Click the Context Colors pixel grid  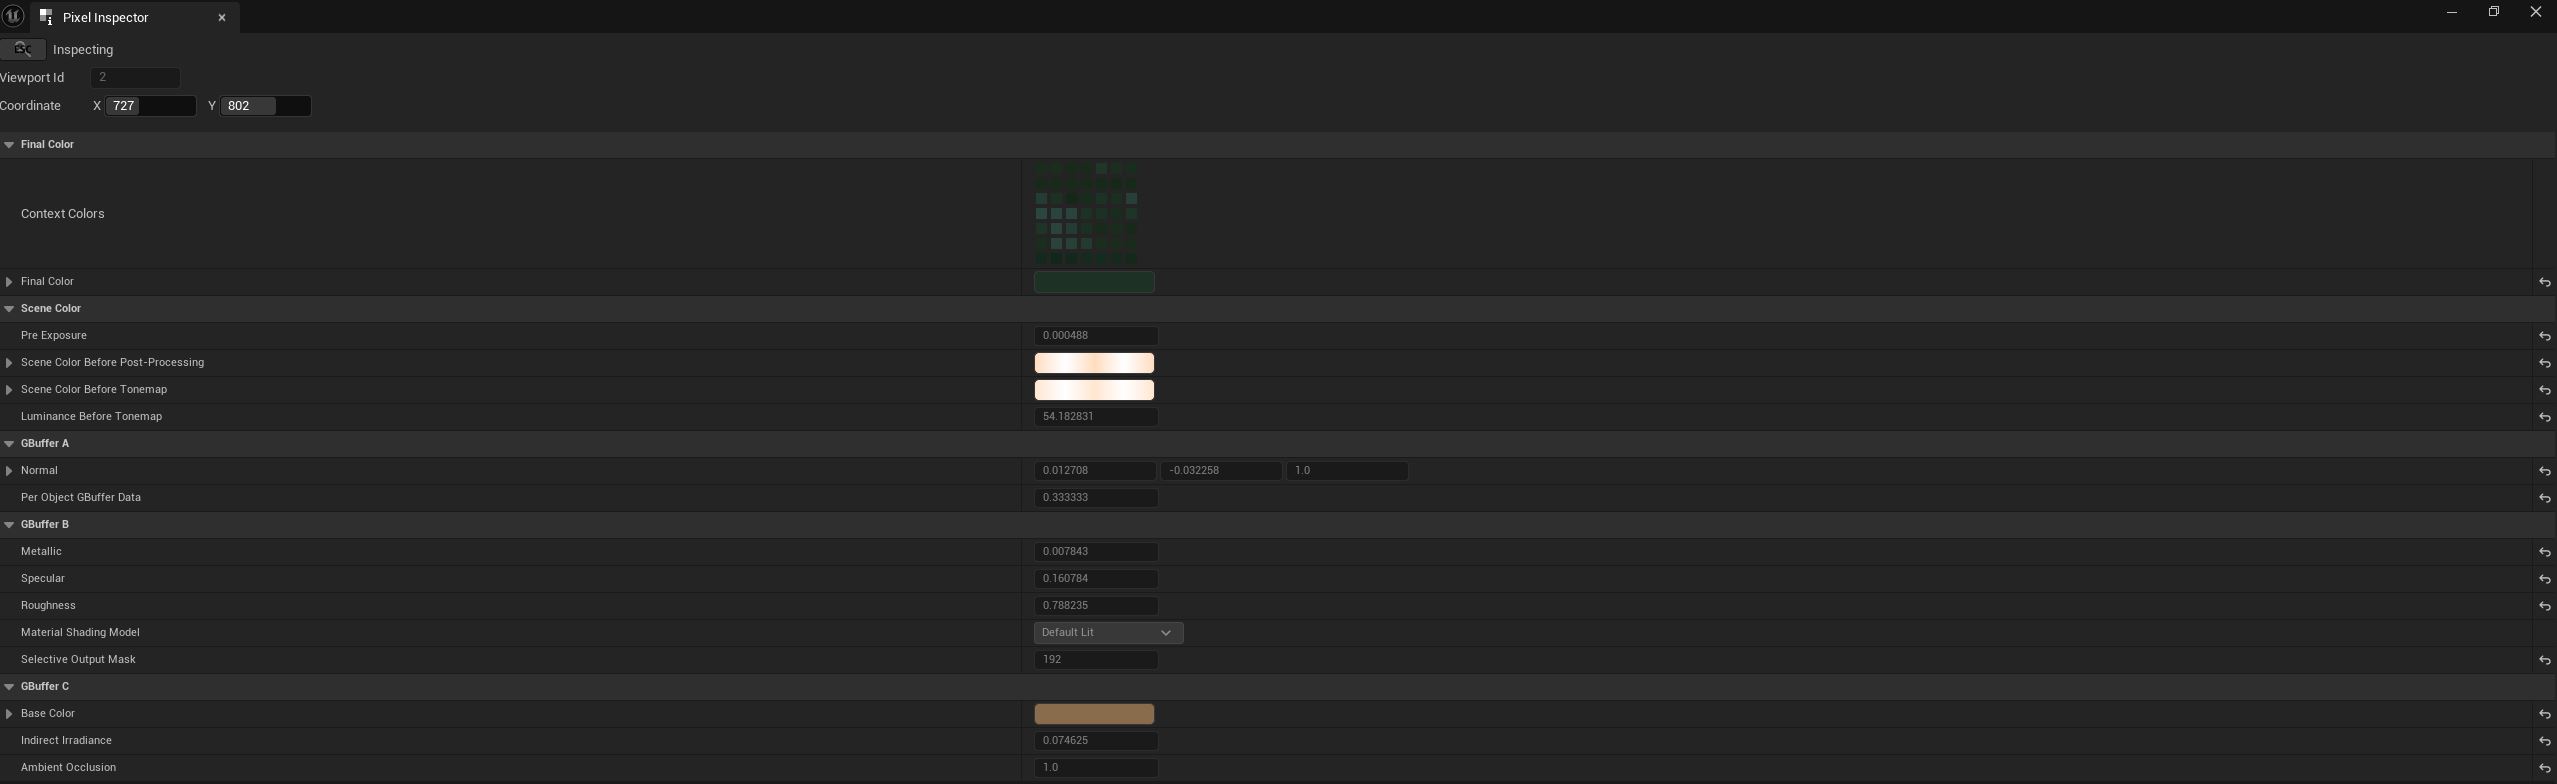point(1086,213)
